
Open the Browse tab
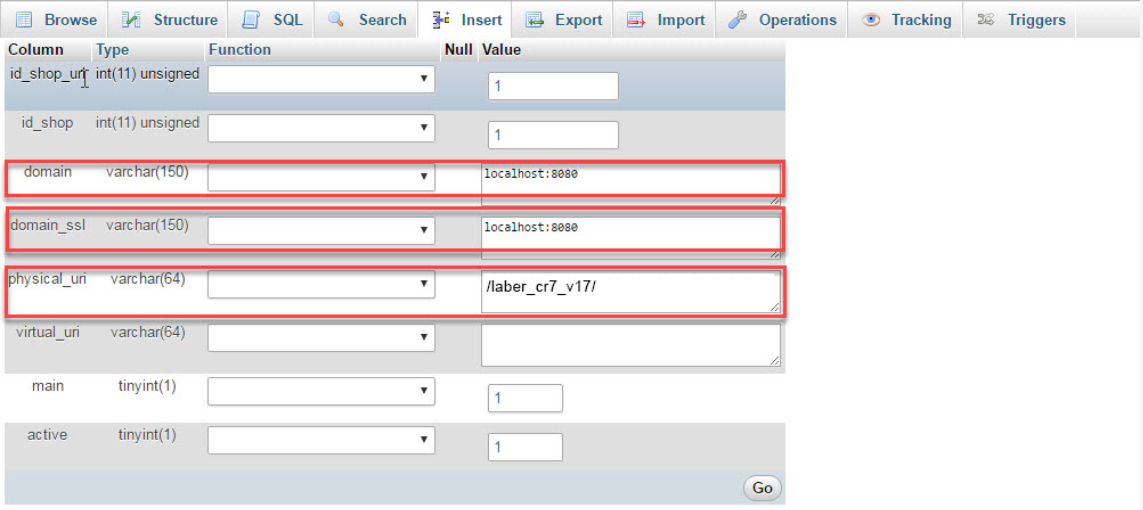point(54,20)
